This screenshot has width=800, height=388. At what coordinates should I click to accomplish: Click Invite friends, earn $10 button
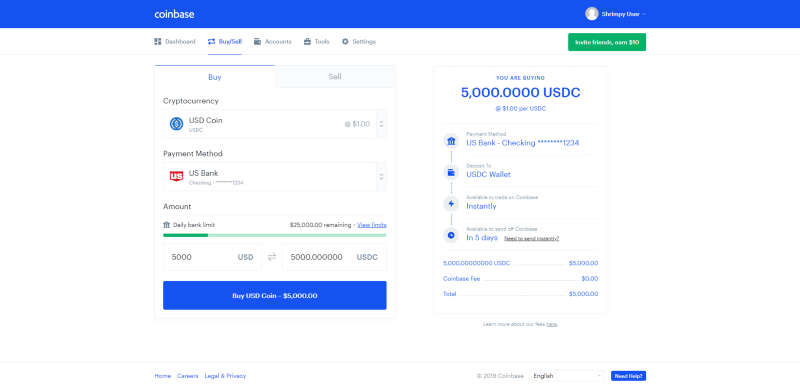(x=607, y=42)
